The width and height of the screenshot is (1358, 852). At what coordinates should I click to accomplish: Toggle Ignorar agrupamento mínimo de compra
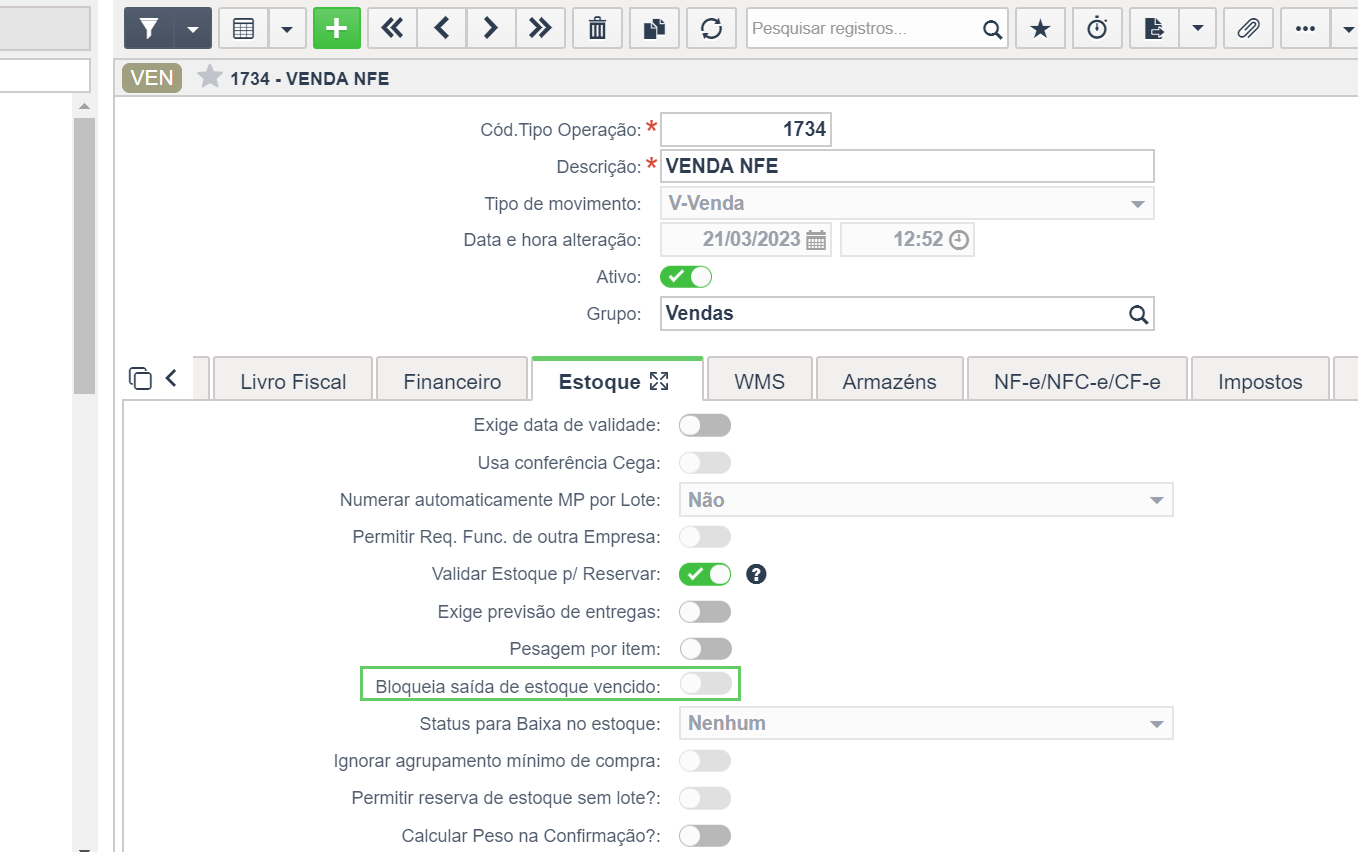[x=705, y=761]
